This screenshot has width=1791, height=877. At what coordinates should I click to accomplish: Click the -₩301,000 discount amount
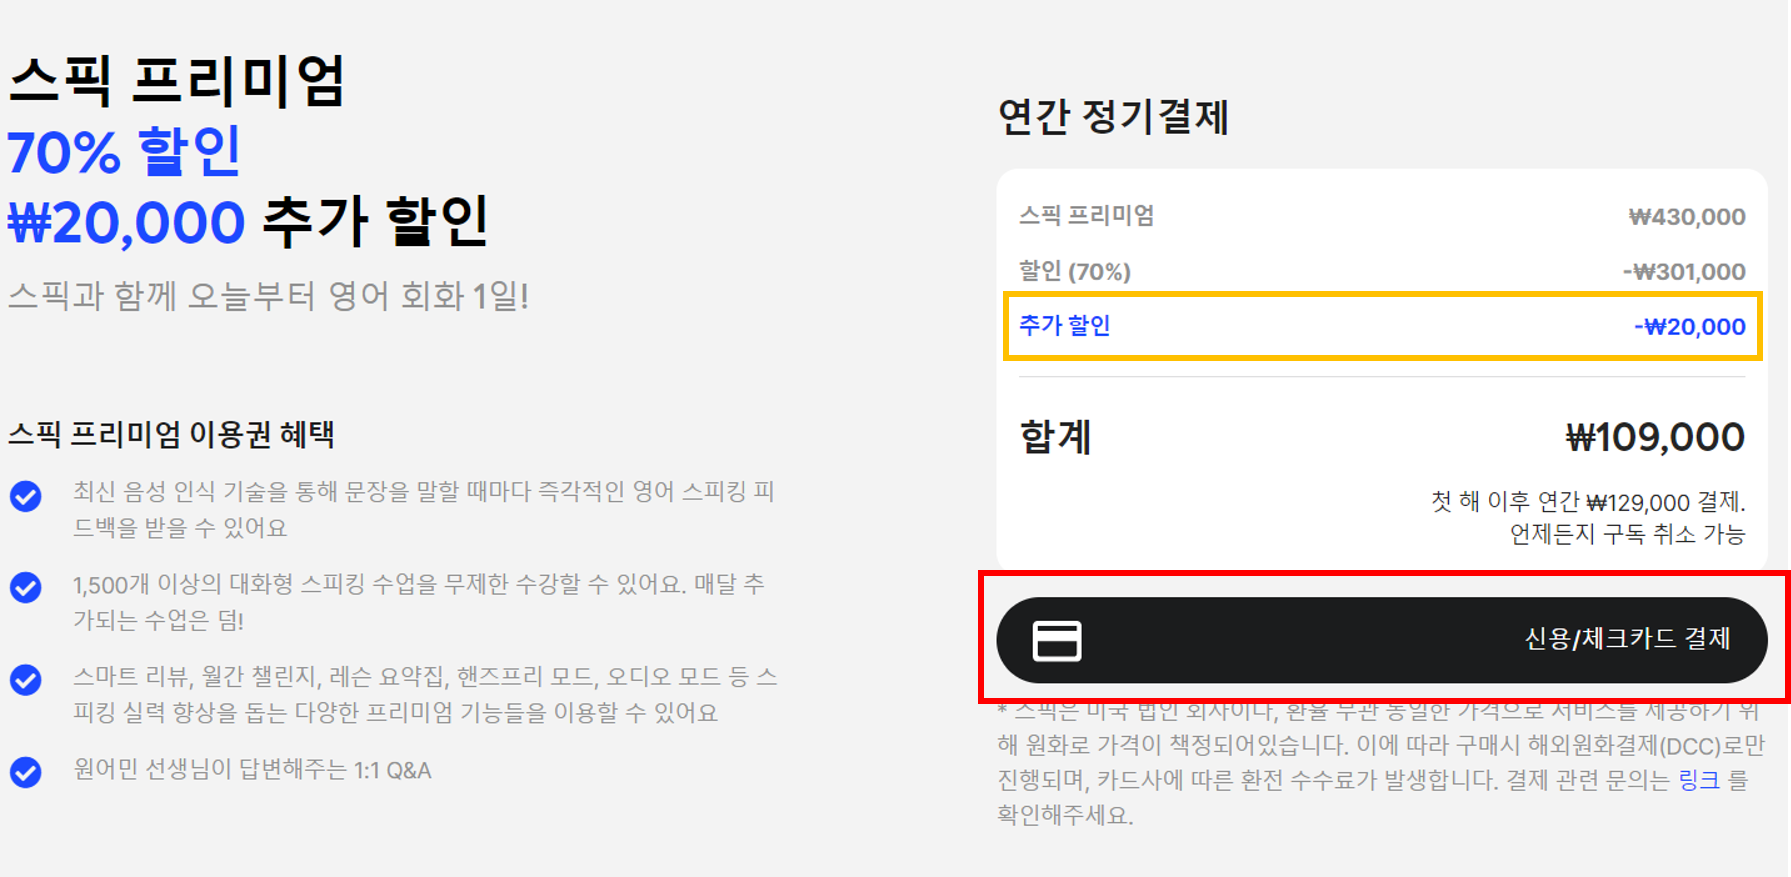pyautogui.click(x=1684, y=272)
